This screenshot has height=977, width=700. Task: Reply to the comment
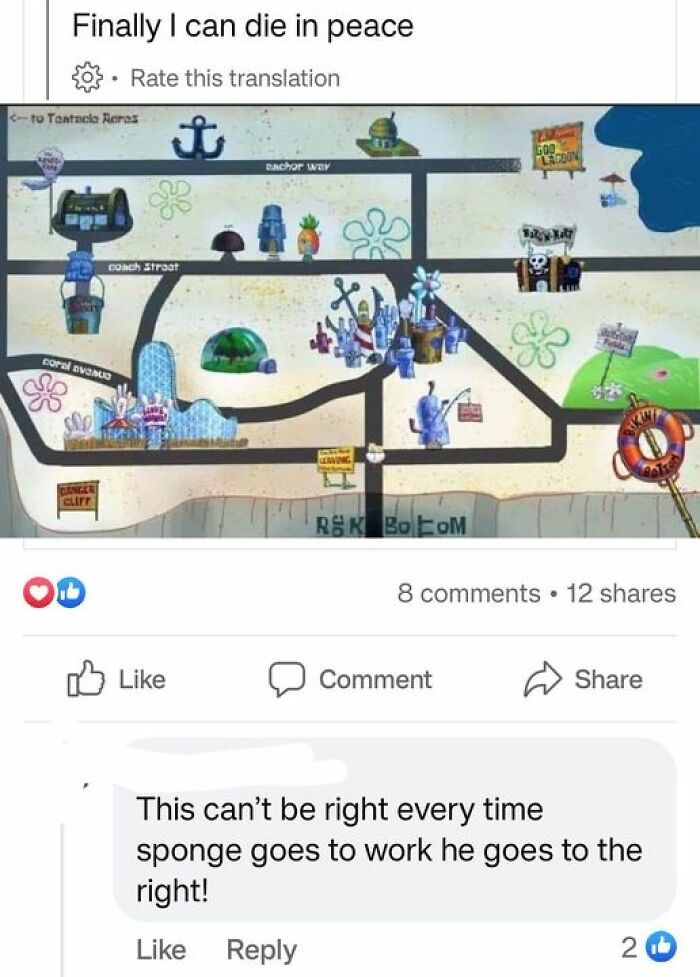(x=261, y=950)
